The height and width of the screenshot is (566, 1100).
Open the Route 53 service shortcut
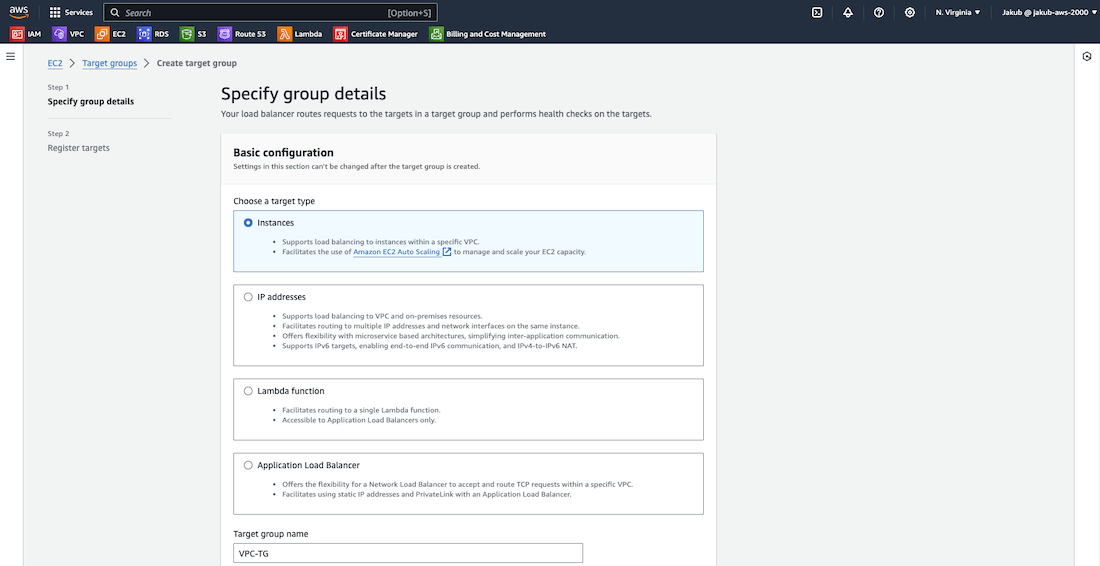pyautogui.click(x=244, y=34)
